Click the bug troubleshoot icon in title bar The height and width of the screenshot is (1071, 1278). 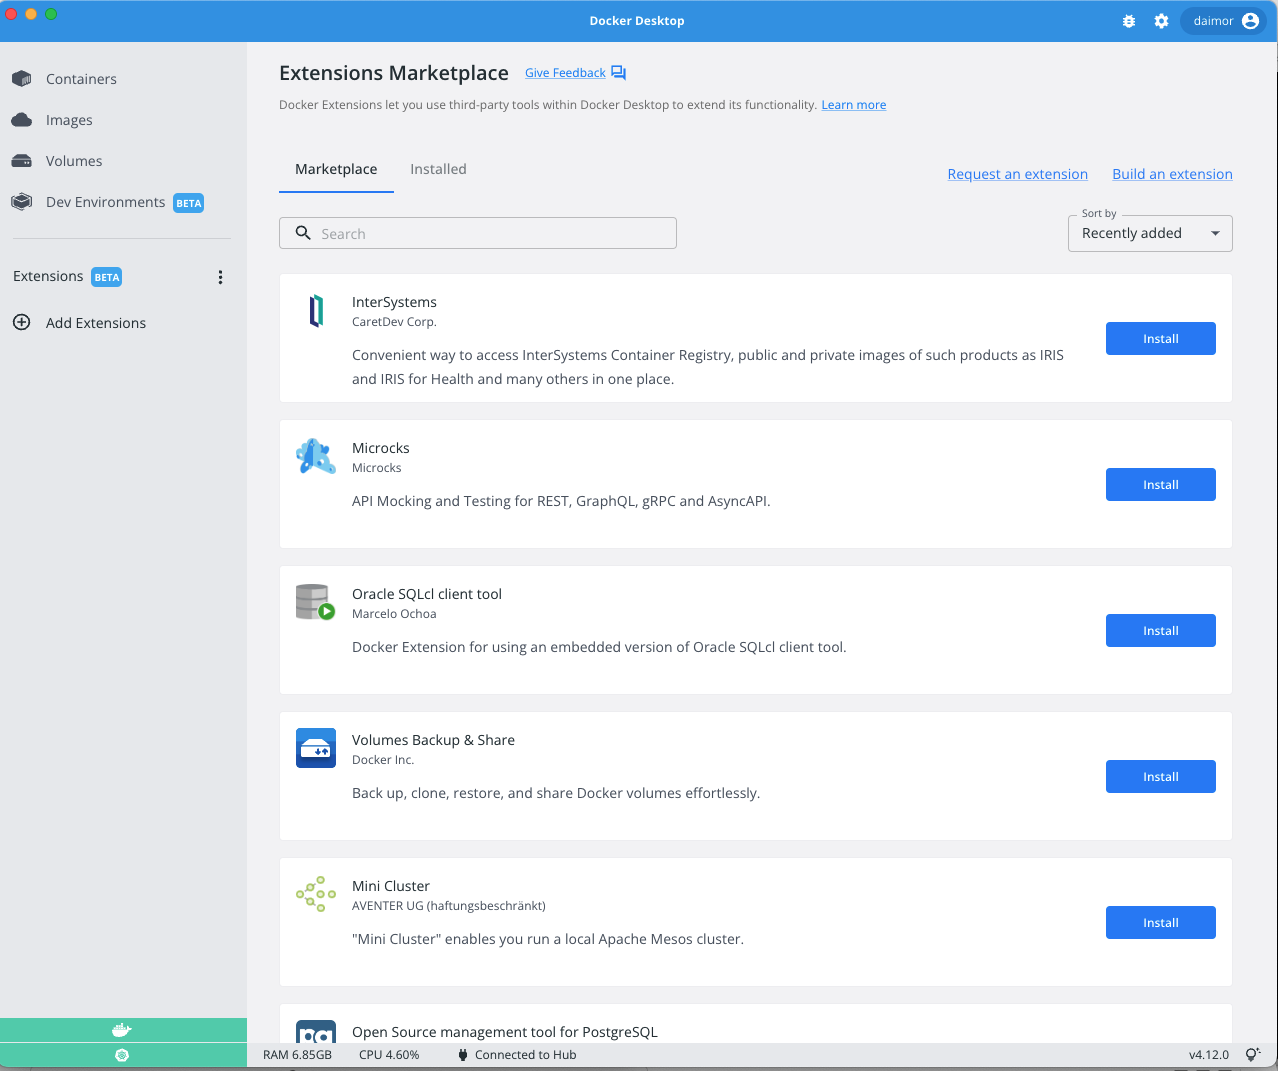click(1129, 21)
